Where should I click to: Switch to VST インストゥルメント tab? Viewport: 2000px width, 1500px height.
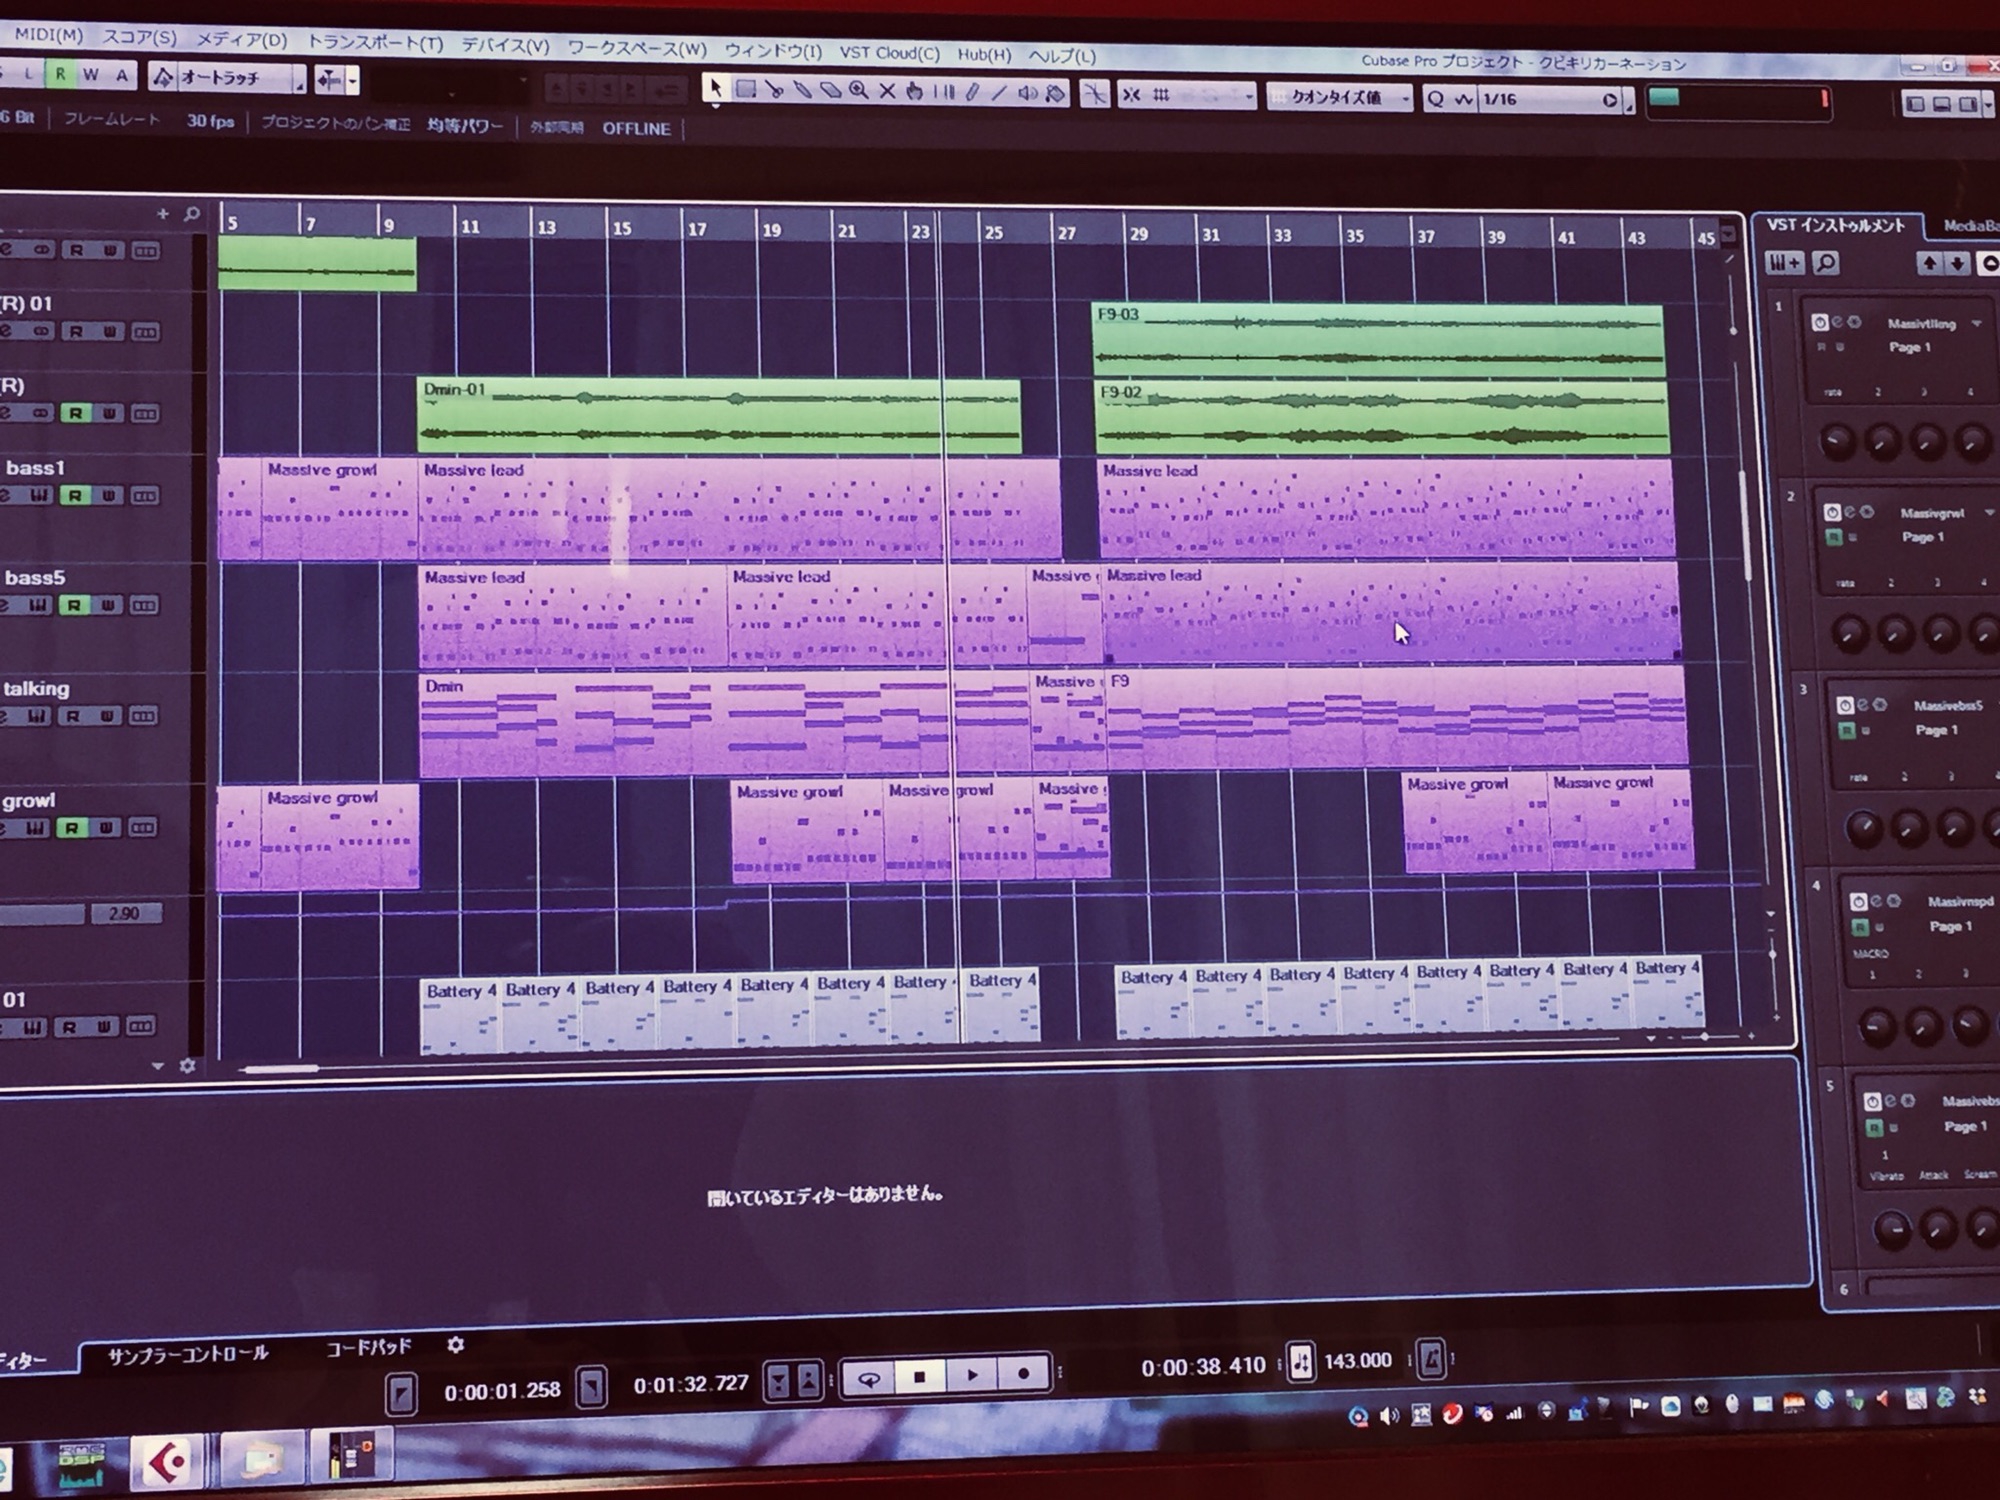1835,225
